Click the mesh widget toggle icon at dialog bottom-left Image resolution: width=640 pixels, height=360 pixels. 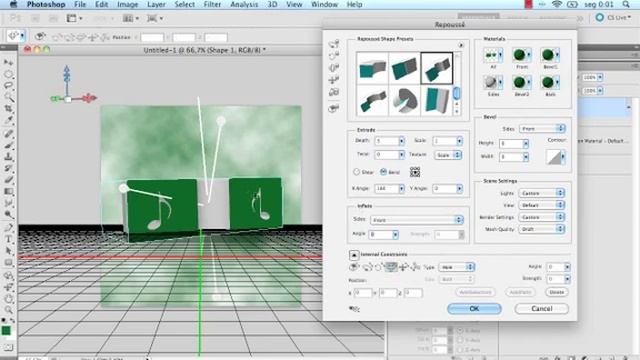click(354, 309)
